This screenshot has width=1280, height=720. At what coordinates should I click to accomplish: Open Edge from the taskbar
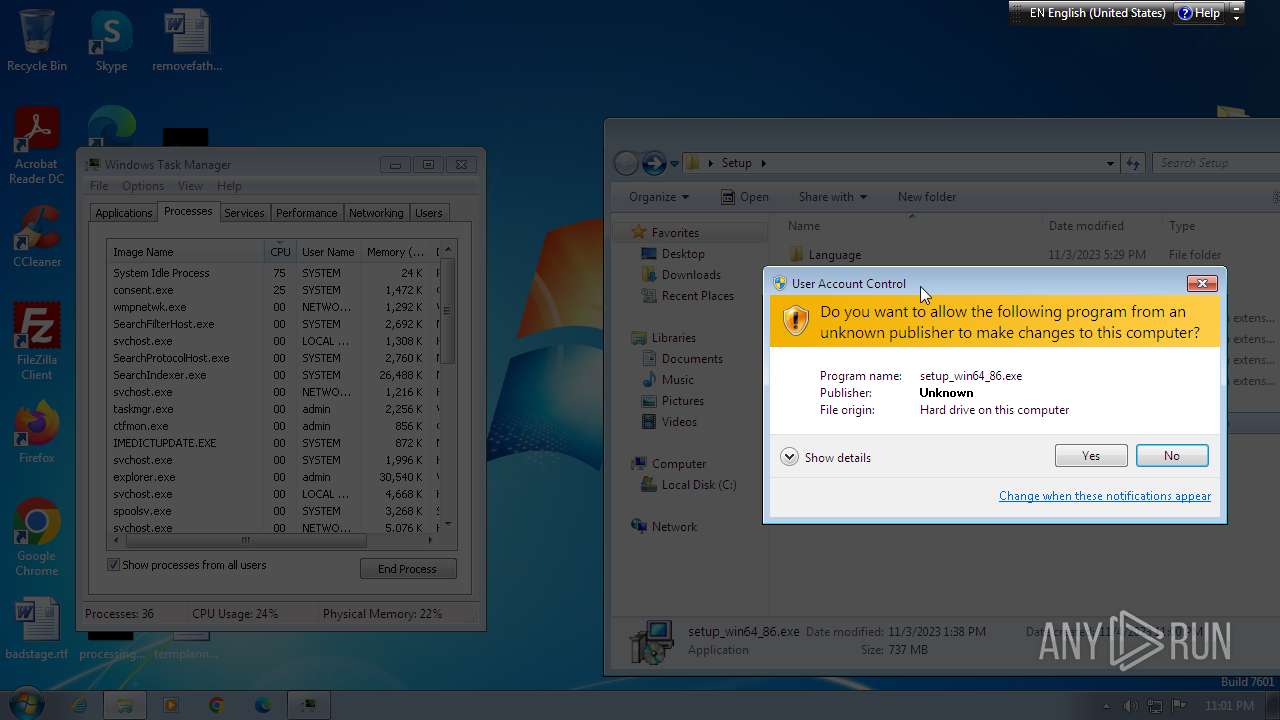[x=262, y=705]
